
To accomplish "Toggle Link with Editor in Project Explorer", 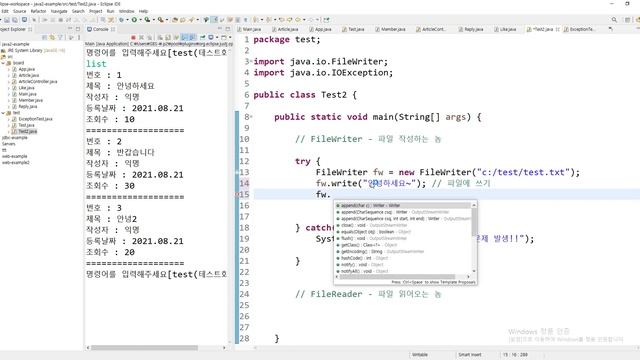I will [52, 37].
